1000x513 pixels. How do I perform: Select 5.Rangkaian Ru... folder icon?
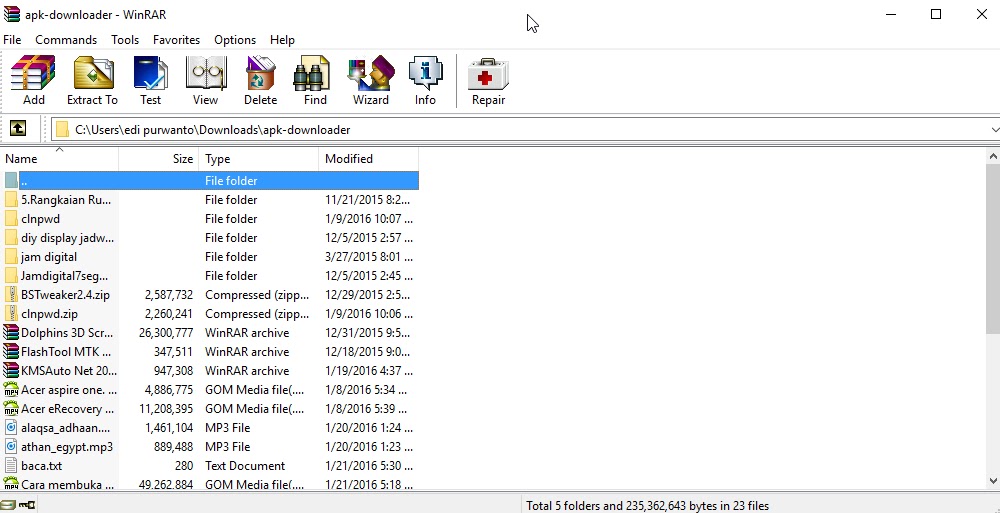pos(11,200)
